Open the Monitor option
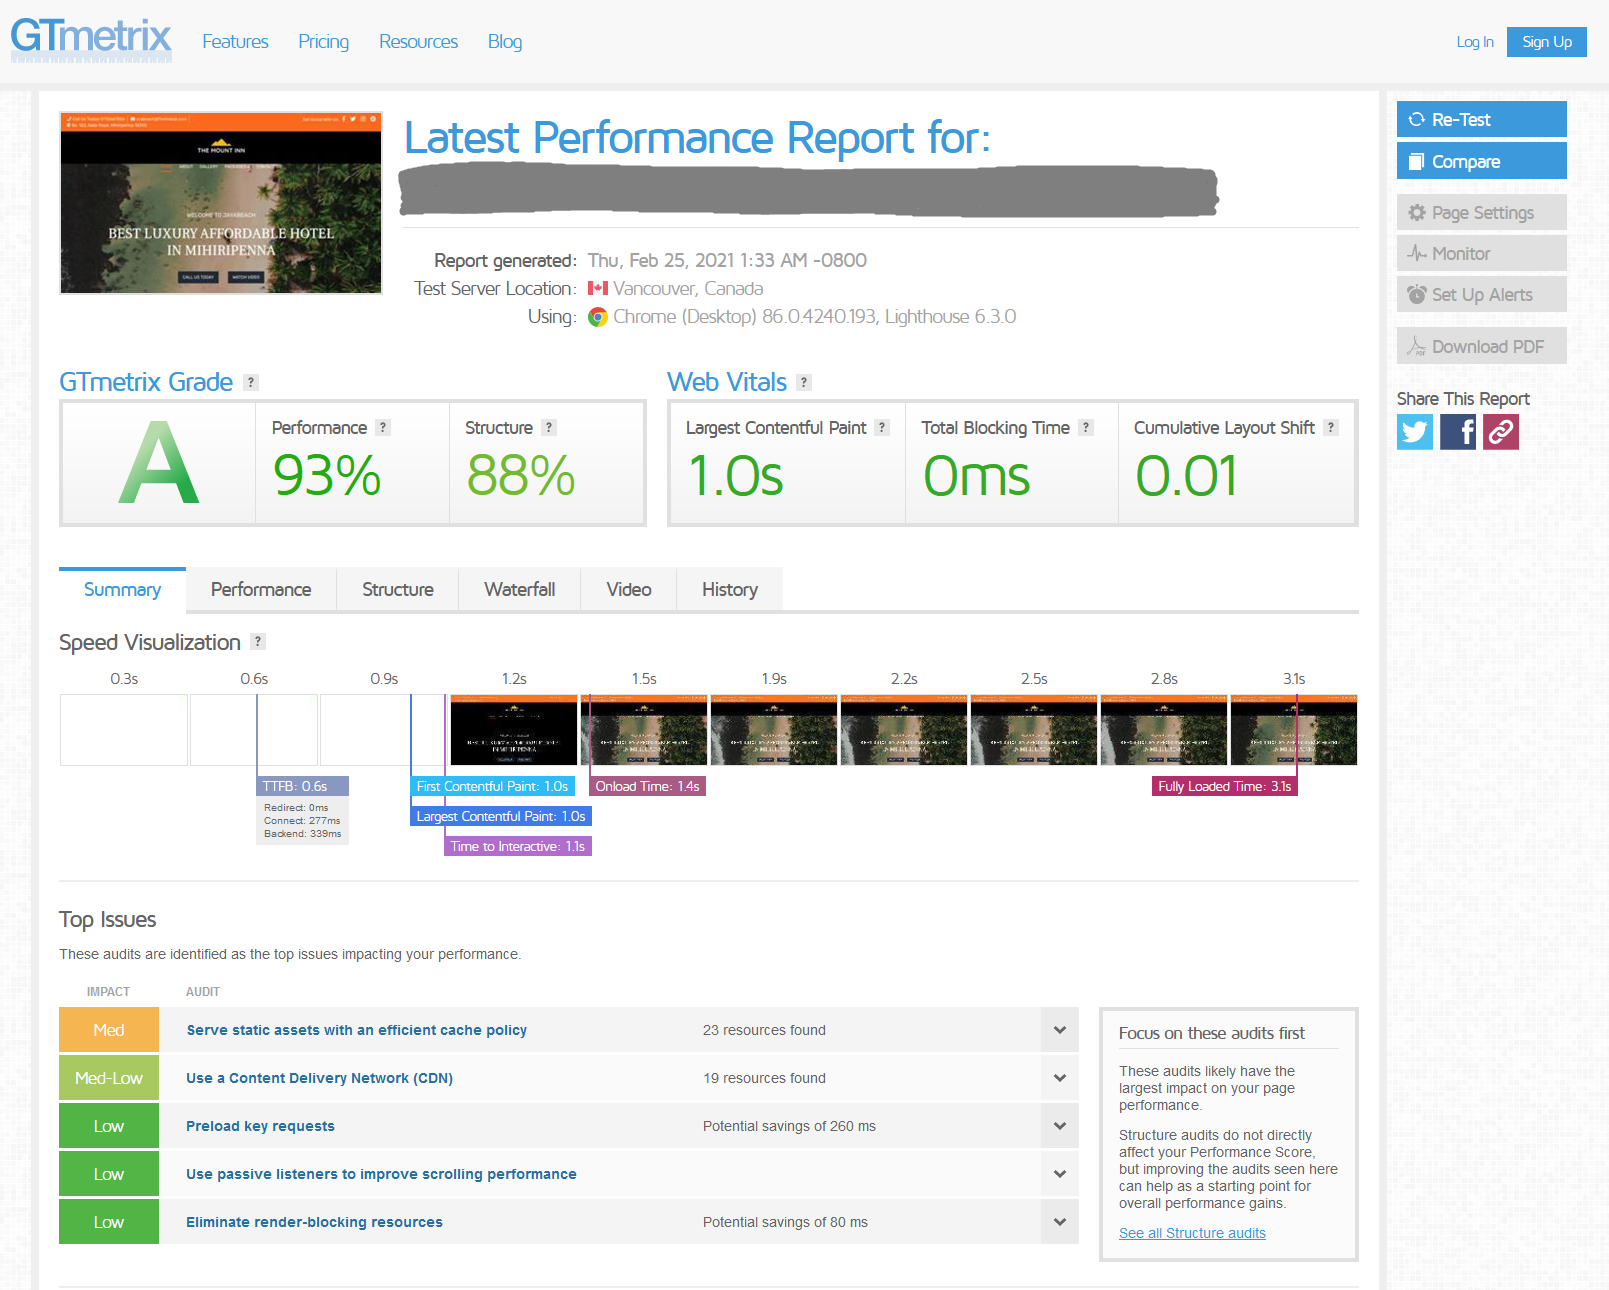1609x1290 pixels. [x=1481, y=253]
